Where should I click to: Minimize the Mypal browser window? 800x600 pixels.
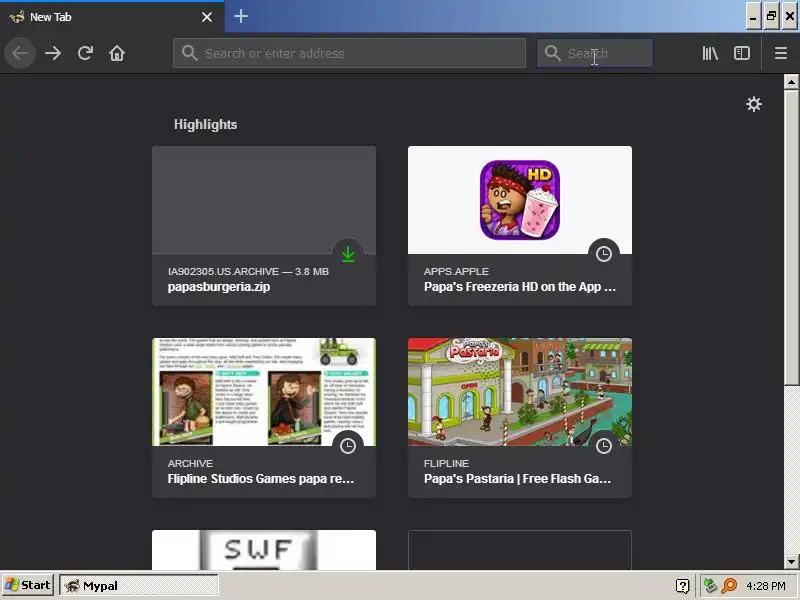(x=753, y=17)
